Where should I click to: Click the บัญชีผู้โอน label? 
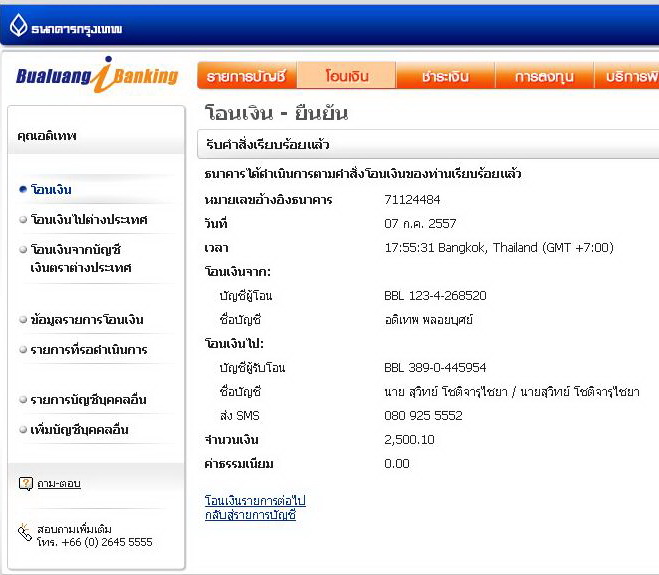246,295
